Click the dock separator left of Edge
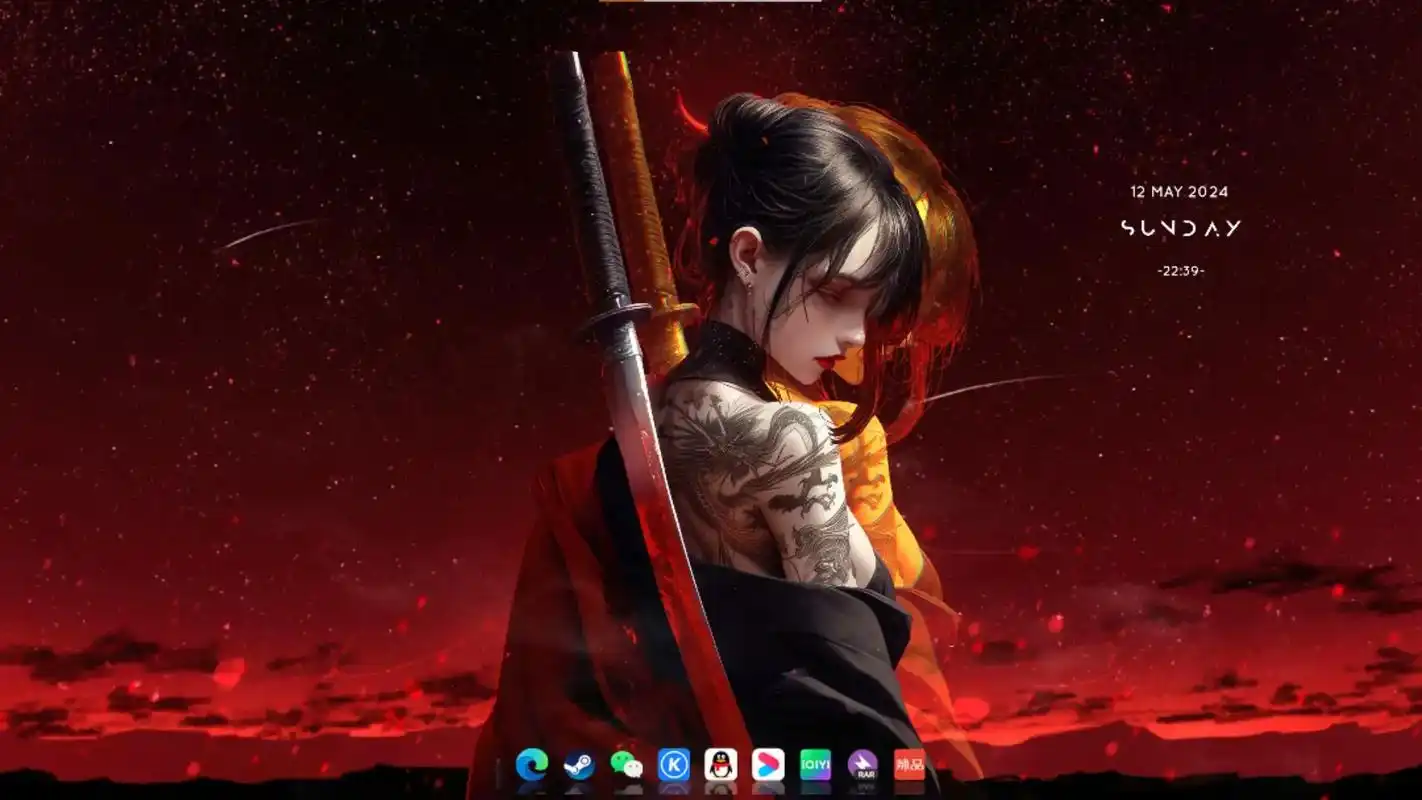Image resolution: width=1422 pixels, height=800 pixels. (498, 770)
